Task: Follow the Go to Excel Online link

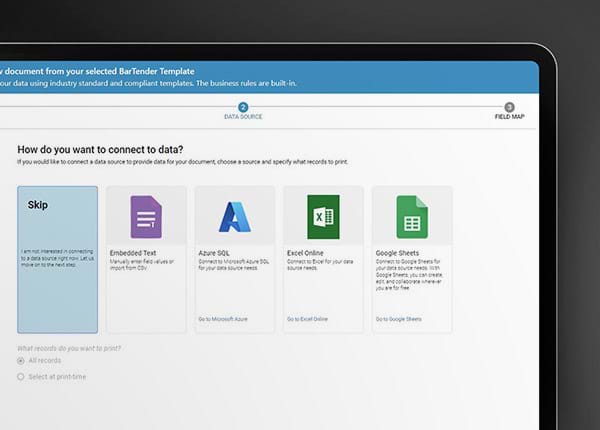Action: tap(307, 319)
